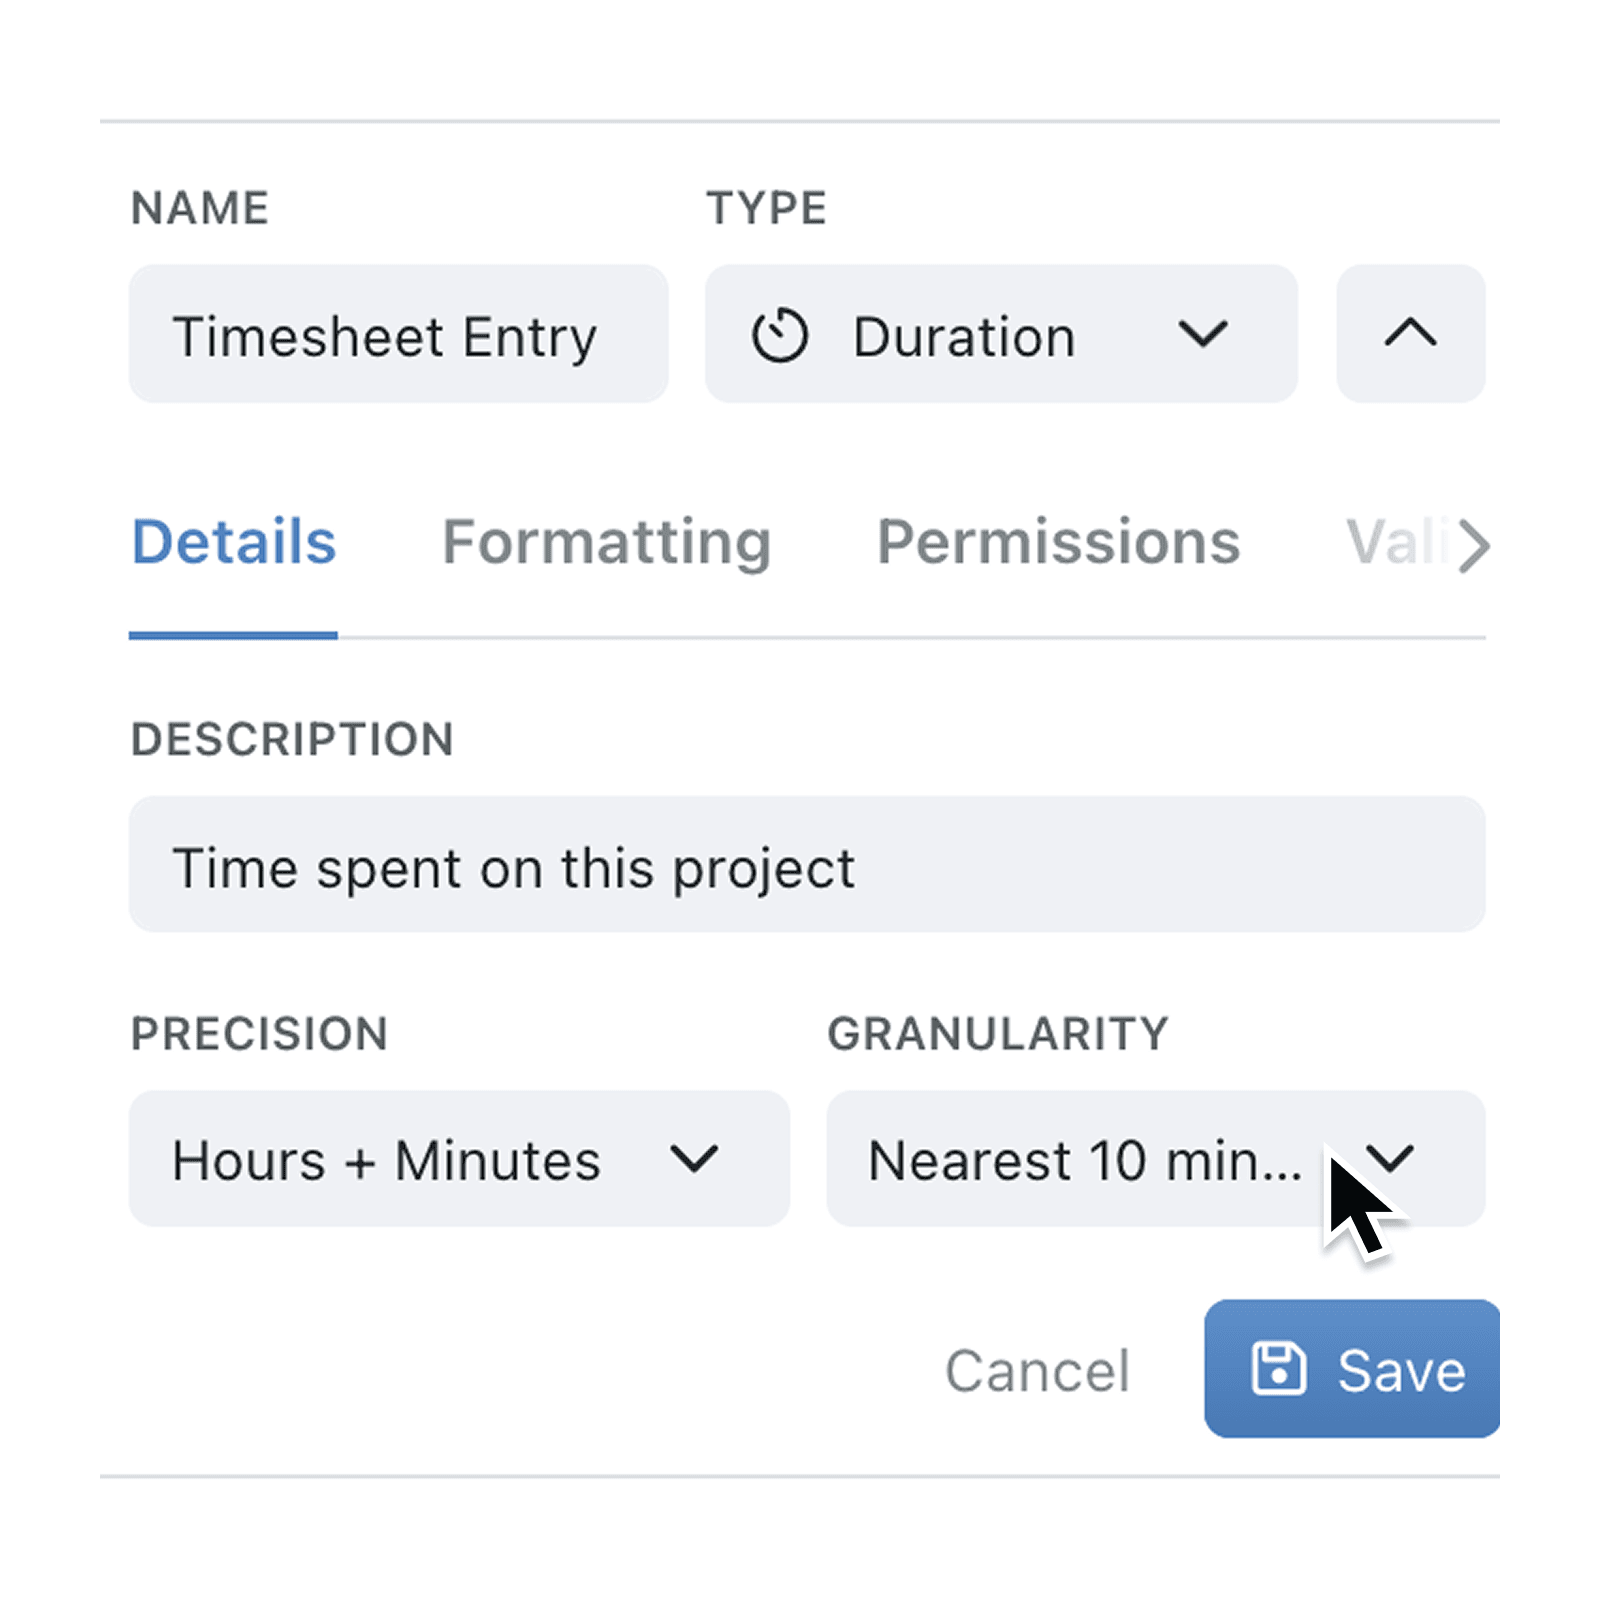Switch to the Details tab
This screenshot has width=1600, height=1600.
[x=234, y=542]
